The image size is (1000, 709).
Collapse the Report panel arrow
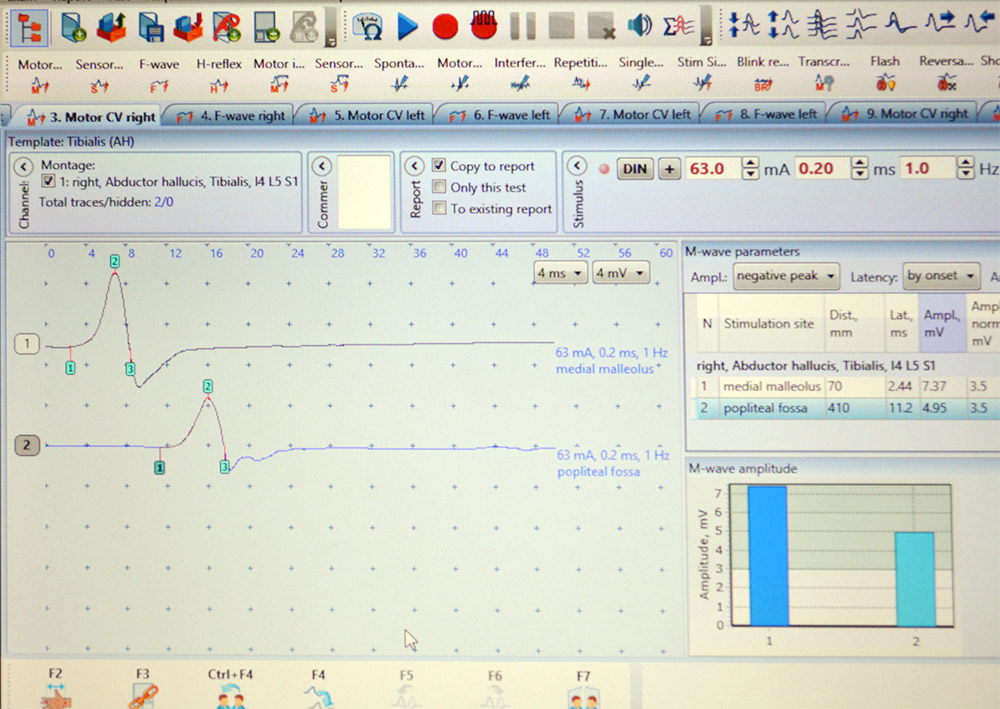(x=415, y=166)
